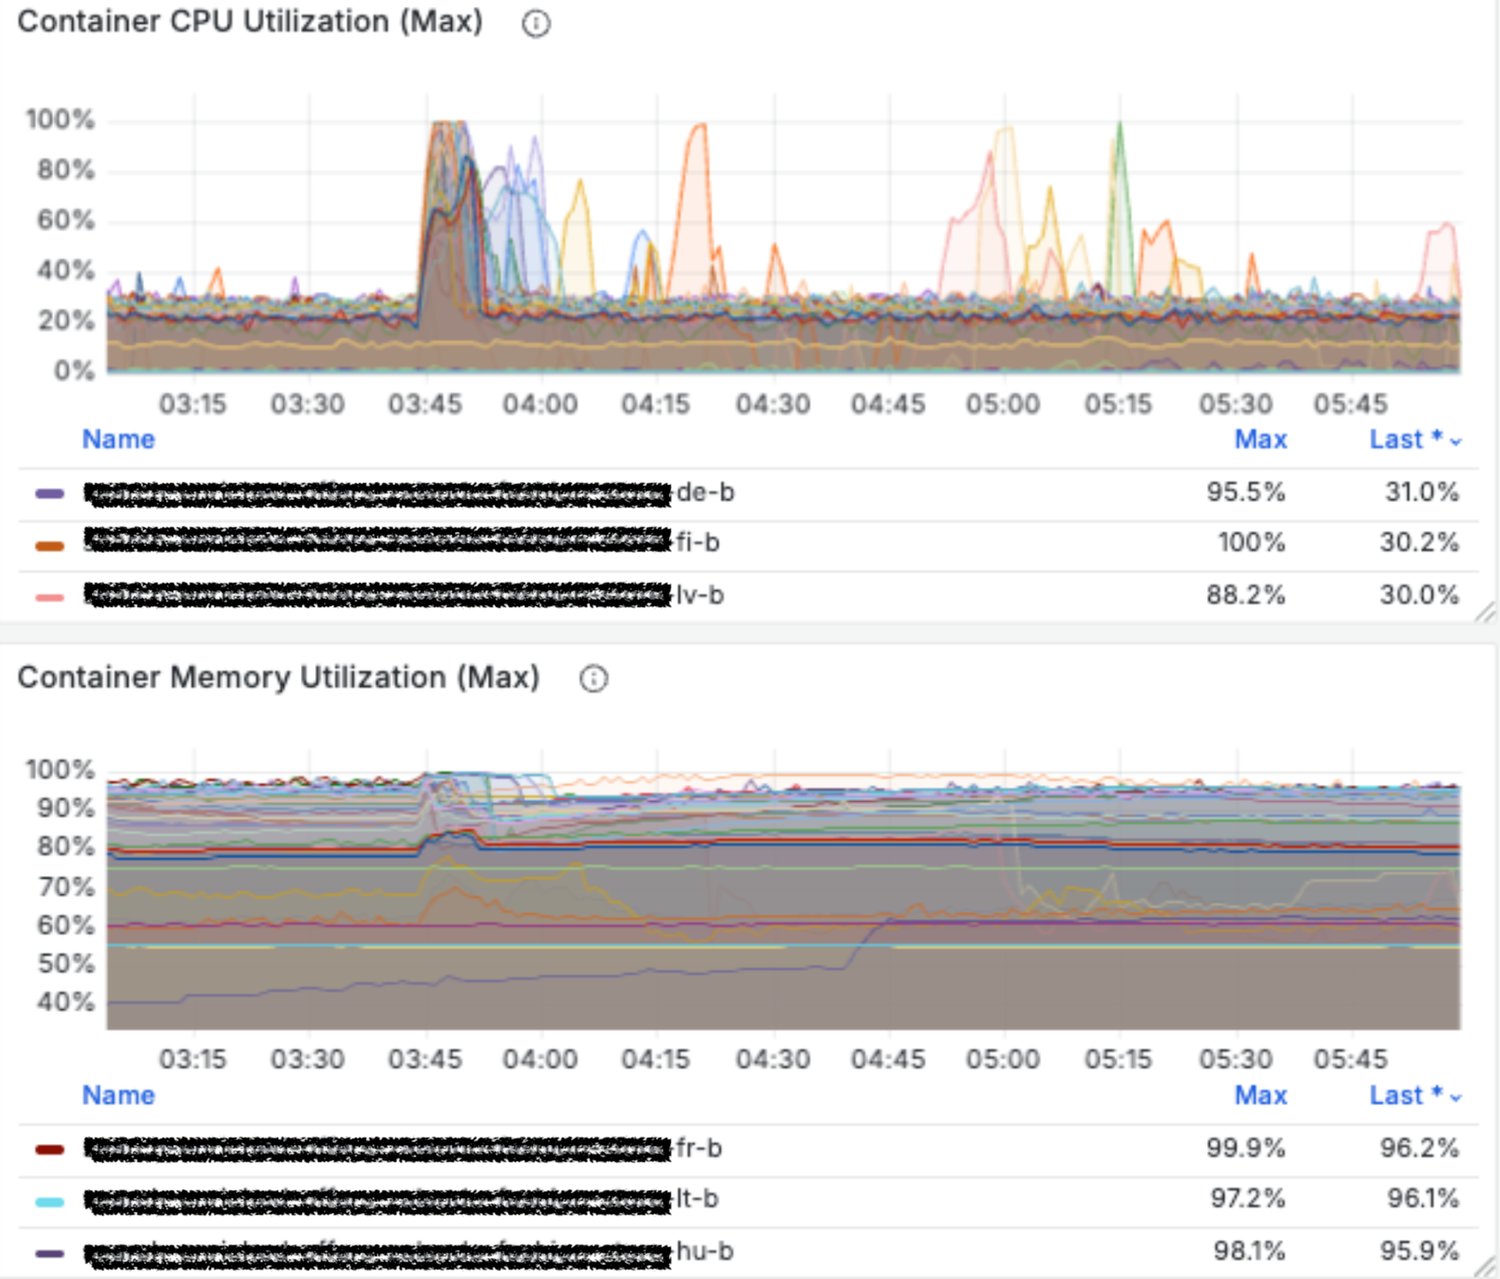The width and height of the screenshot is (1500, 1279).
Task: Sort by the Max column in Memory legend
Action: pos(1261,1095)
